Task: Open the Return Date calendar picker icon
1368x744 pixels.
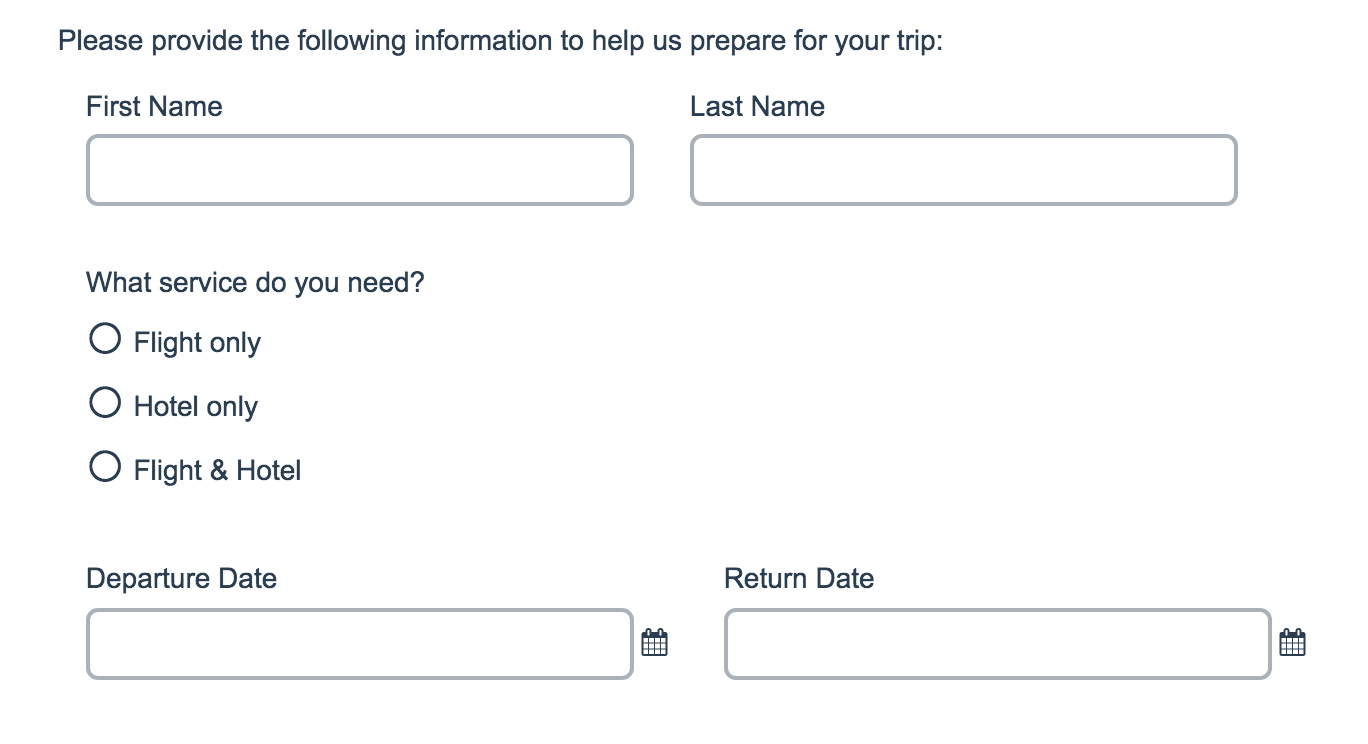Action: [x=1292, y=643]
